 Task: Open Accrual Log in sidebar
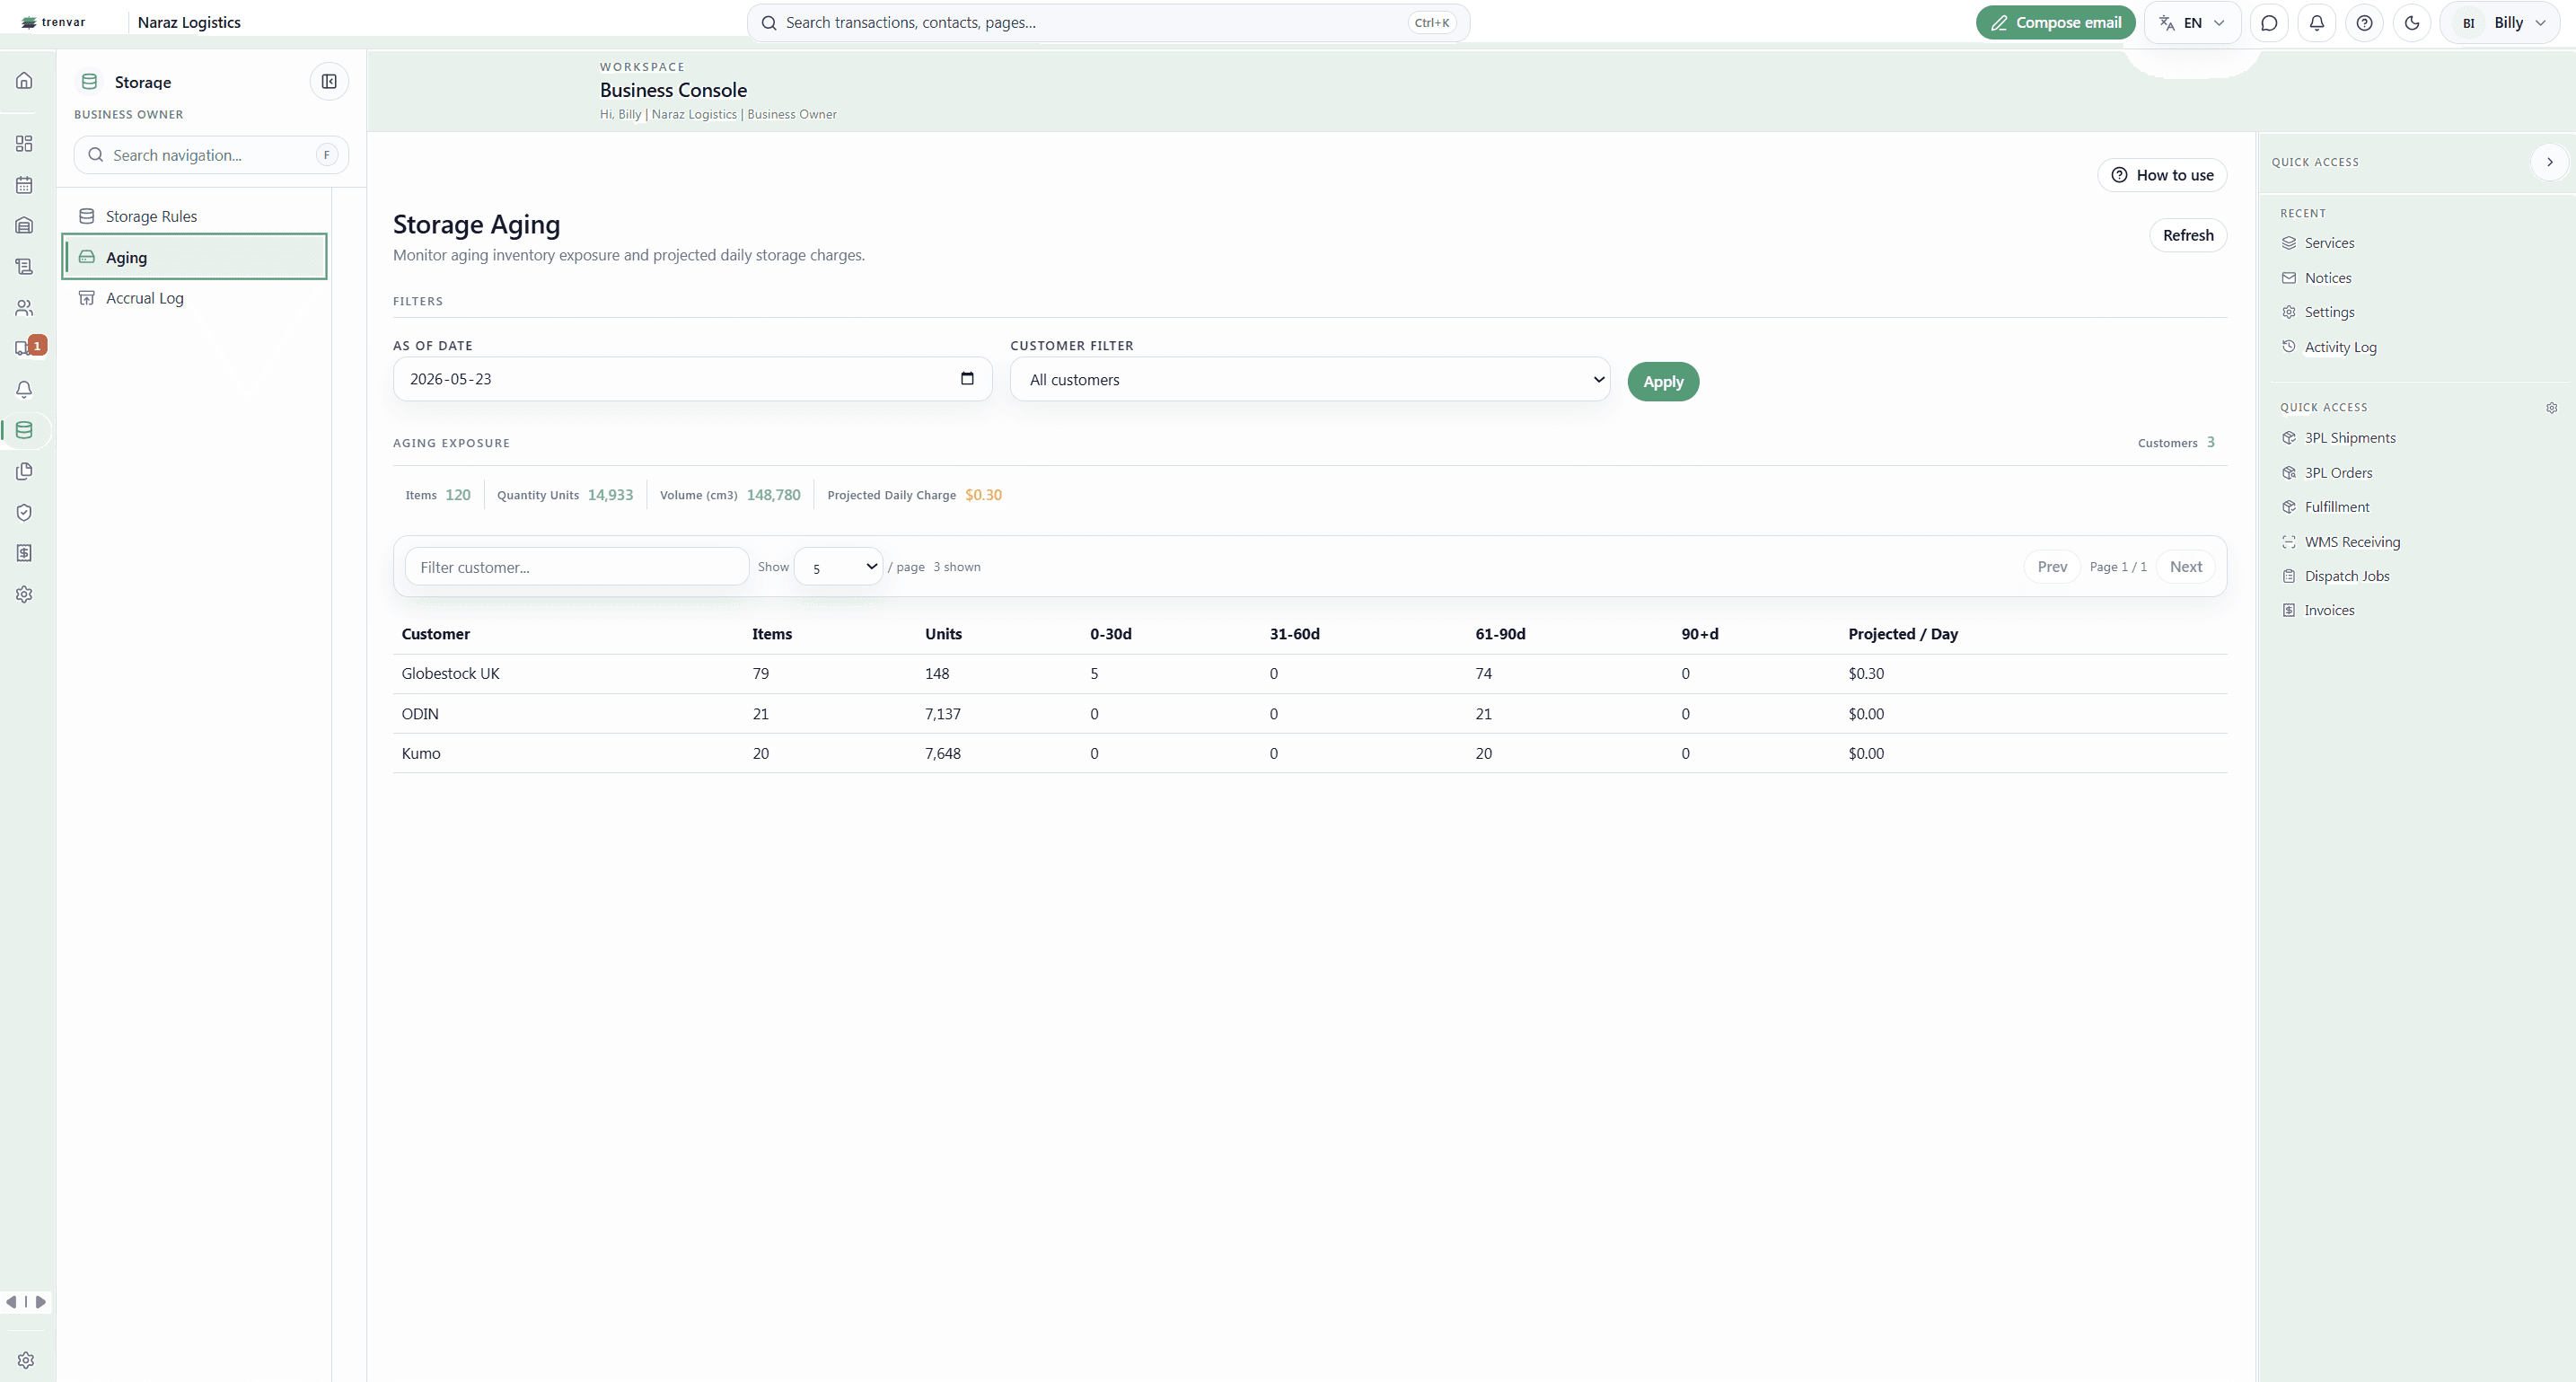195,298
